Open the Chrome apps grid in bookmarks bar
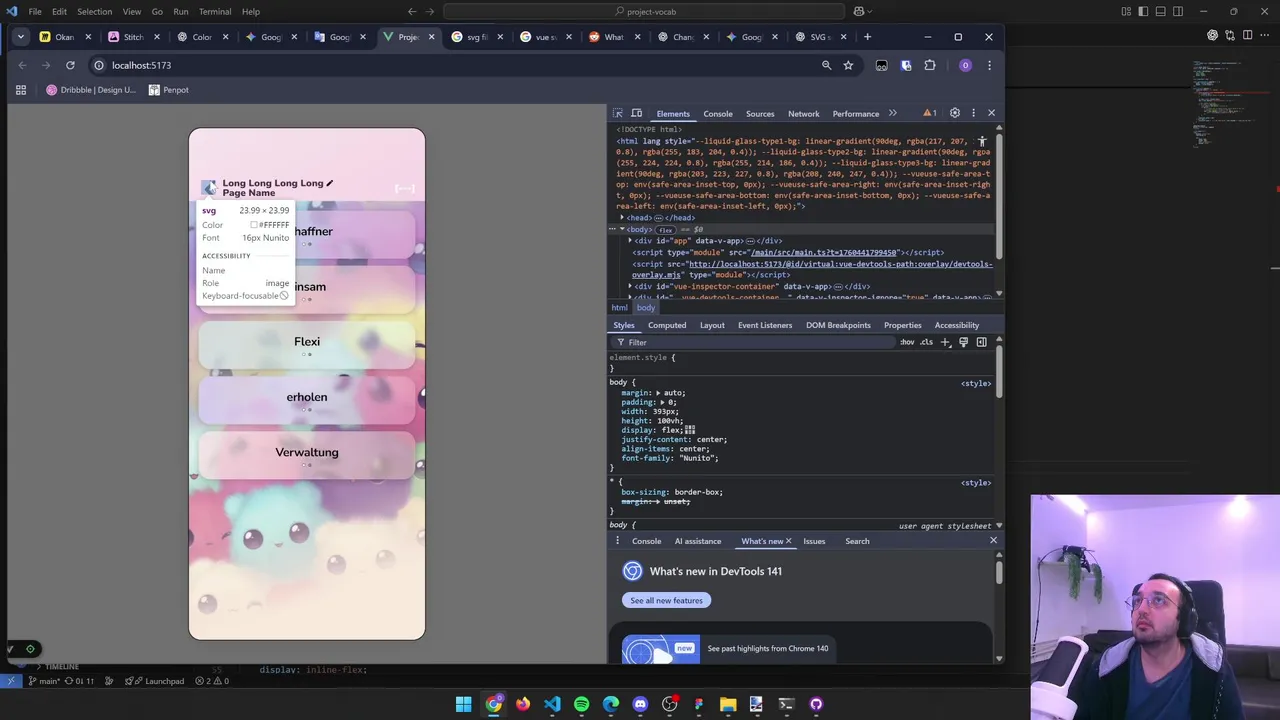The image size is (1280, 720). (x=20, y=90)
